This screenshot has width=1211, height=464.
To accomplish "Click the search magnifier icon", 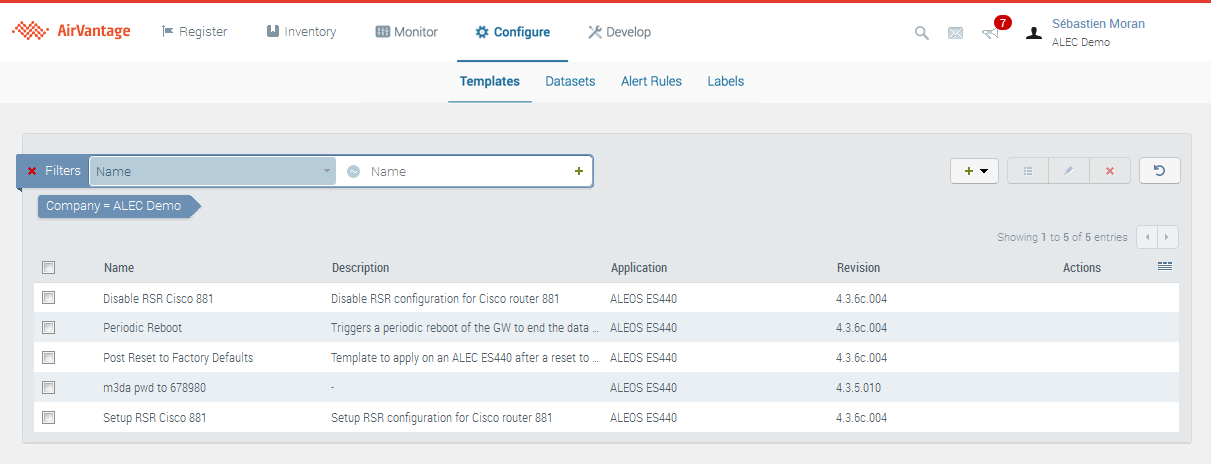I will [x=921, y=33].
